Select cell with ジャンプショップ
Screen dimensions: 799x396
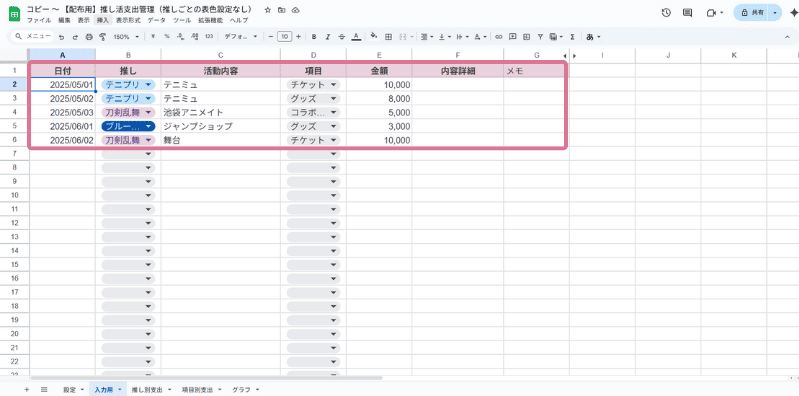[x=221, y=126]
